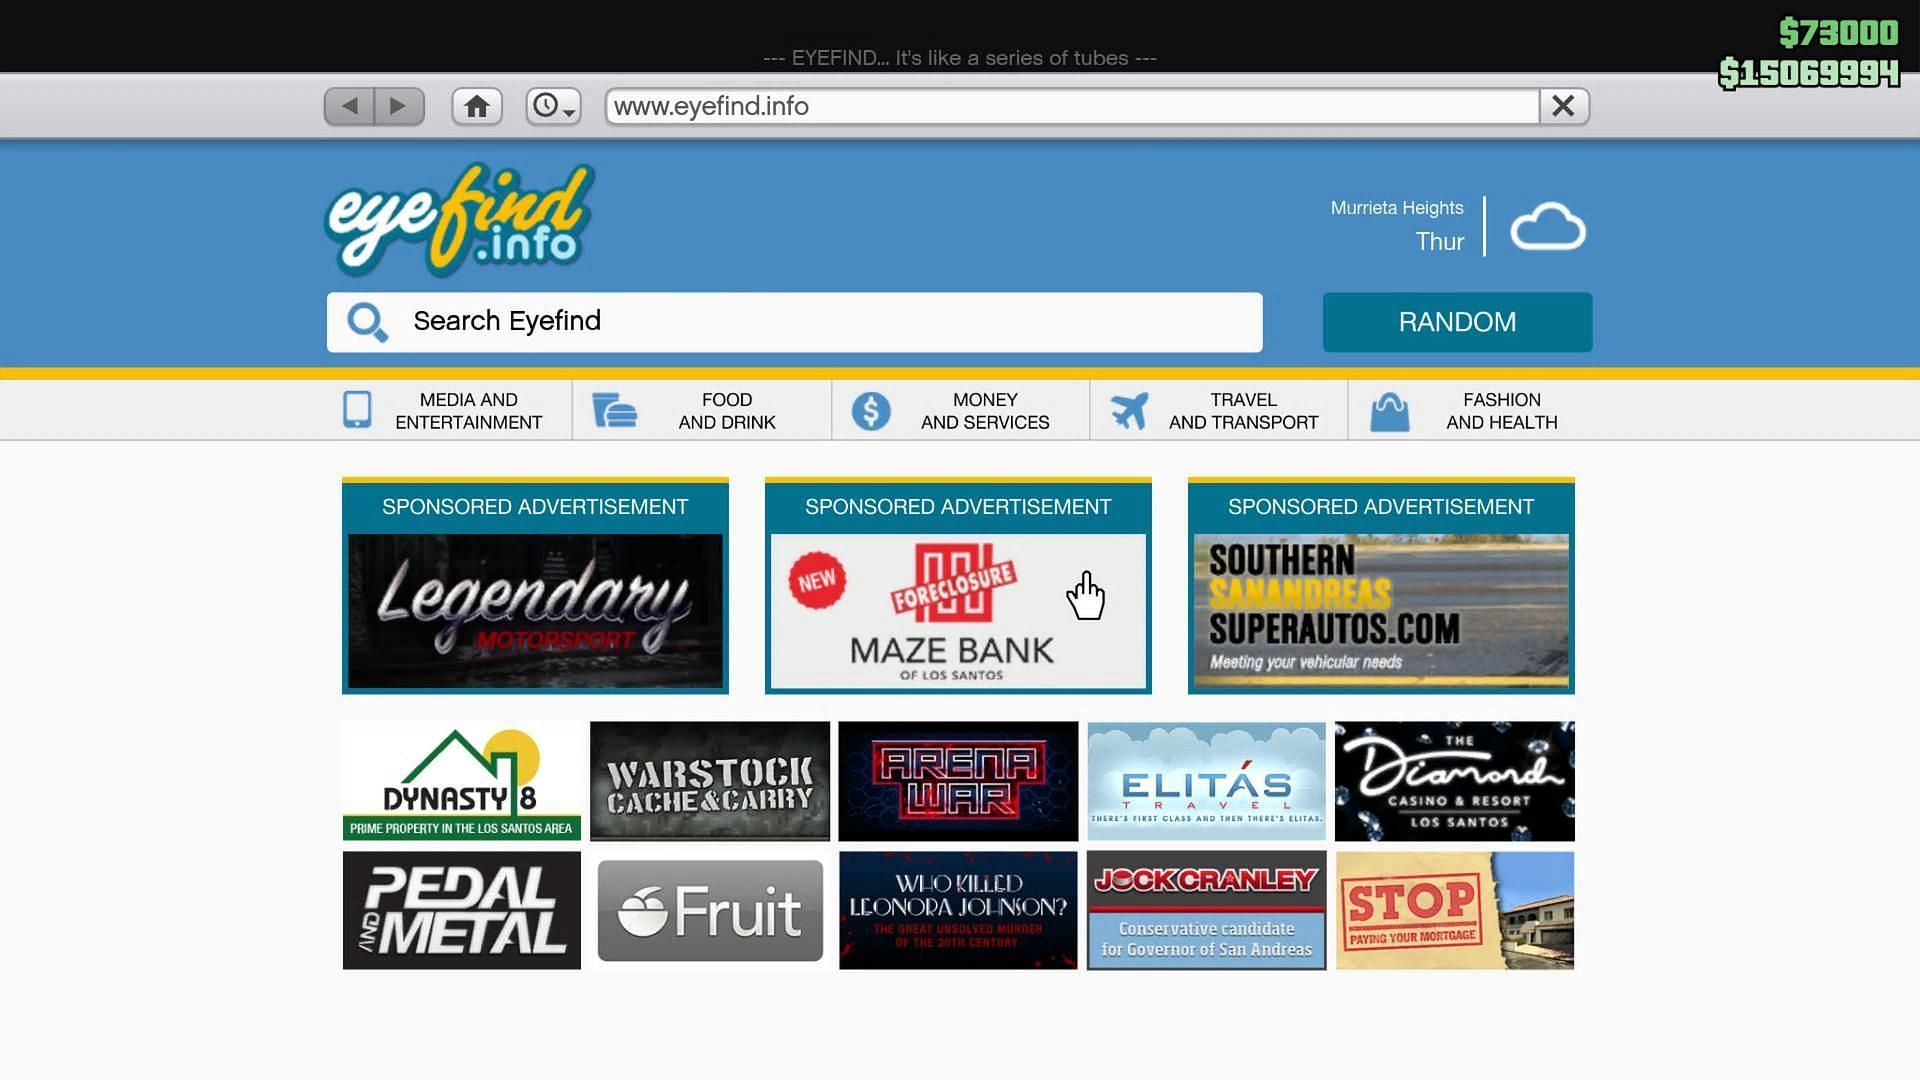Click the Warstock Cache and Carry tile
This screenshot has height=1080, width=1920.
pyautogui.click(x=709, y=781)
